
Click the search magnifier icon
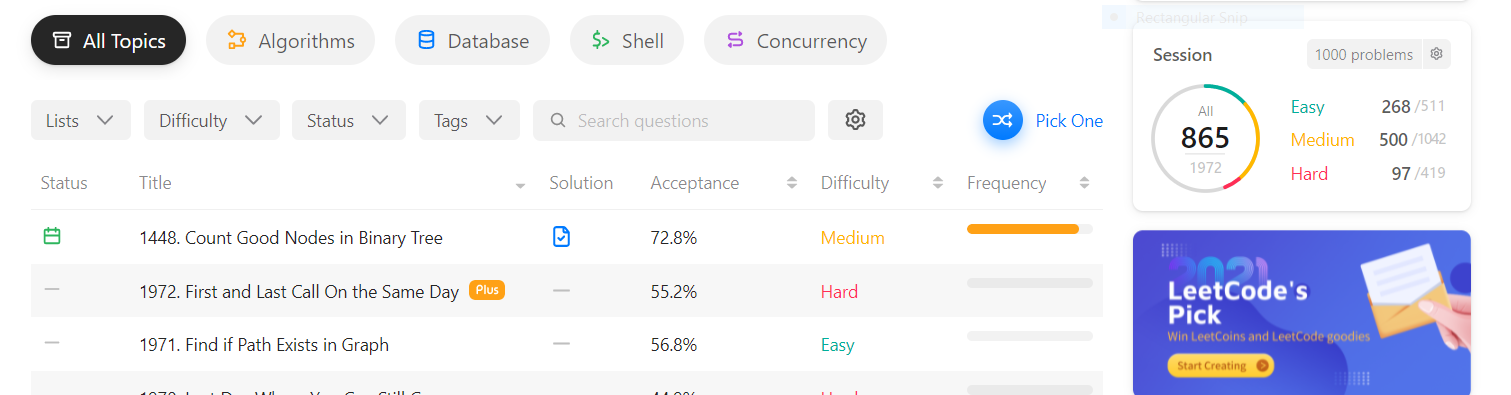point(558,121)
